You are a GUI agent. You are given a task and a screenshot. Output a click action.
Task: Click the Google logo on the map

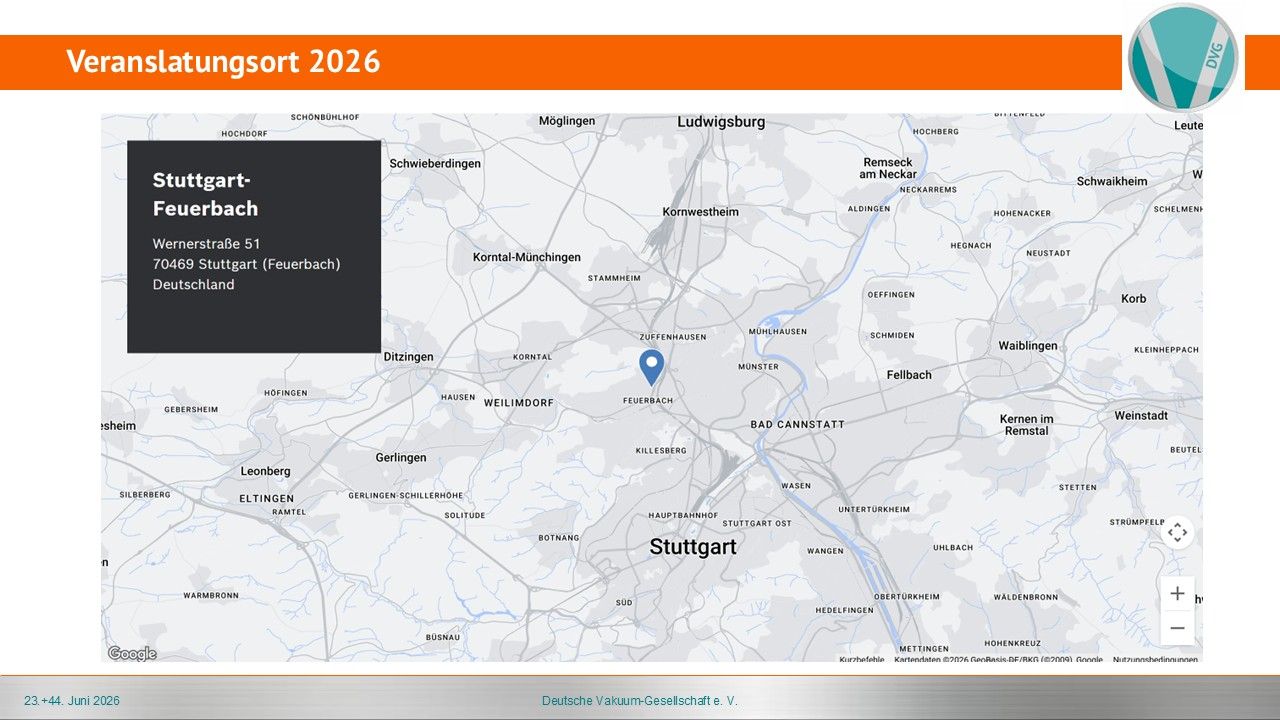tap(132, 654)
